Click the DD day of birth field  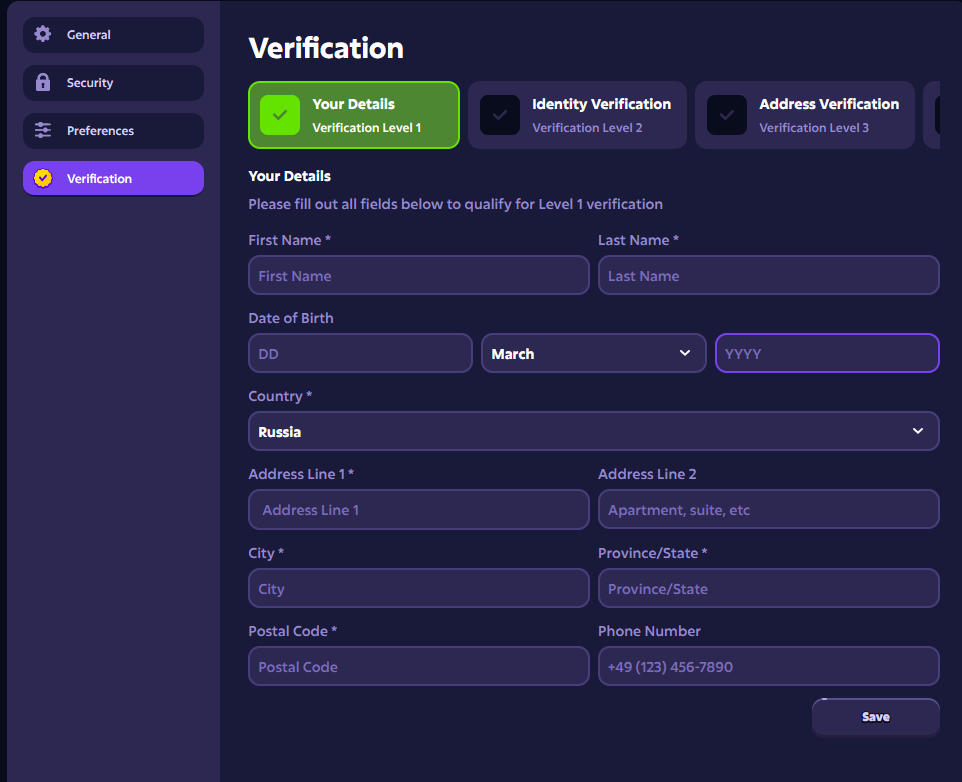[x=360, y=353]
